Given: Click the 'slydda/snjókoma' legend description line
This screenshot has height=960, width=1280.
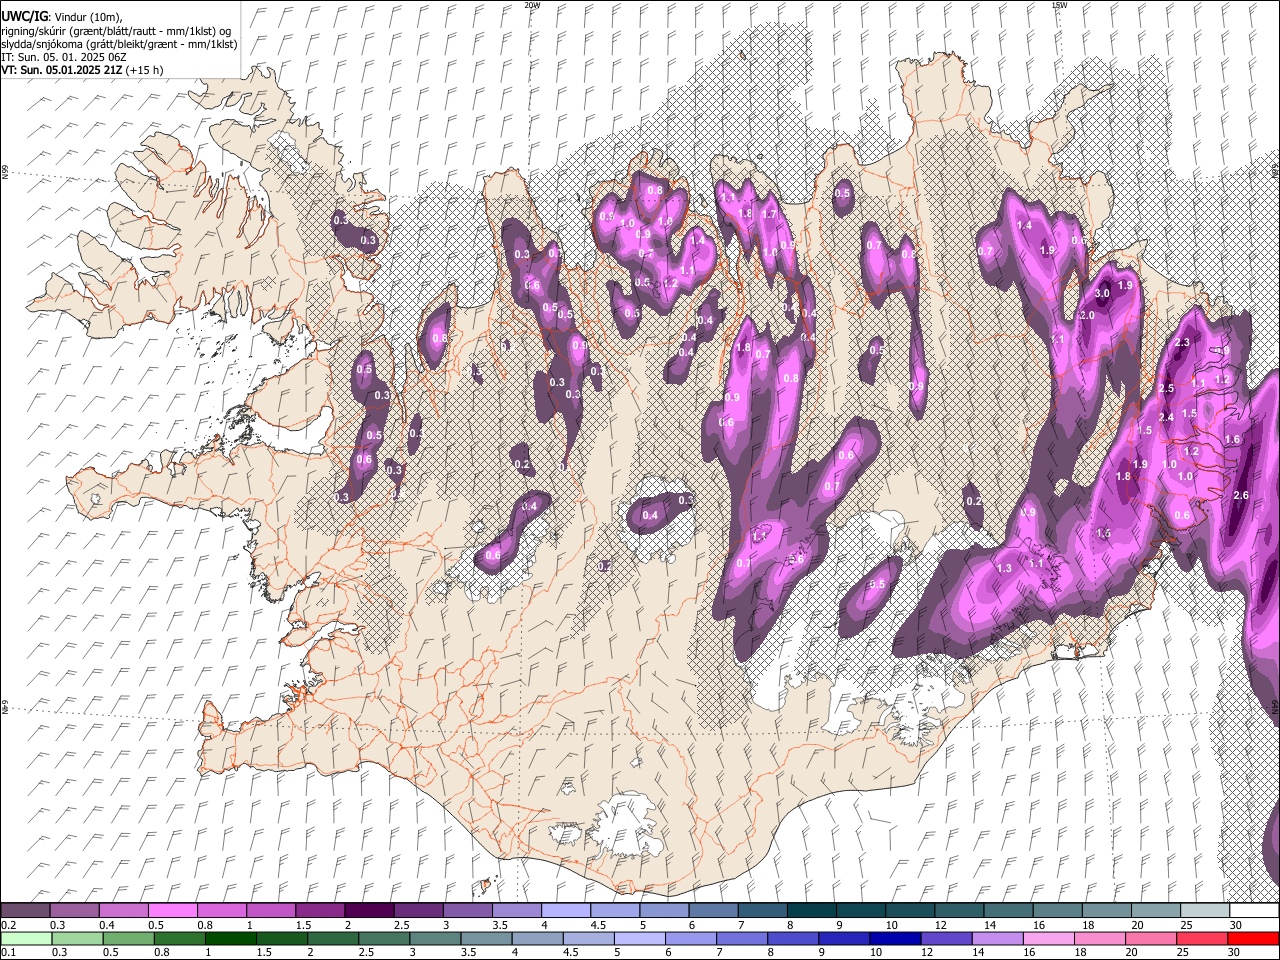Looking at the screenshot, I should pyautogui.click(x=119, y=44).
